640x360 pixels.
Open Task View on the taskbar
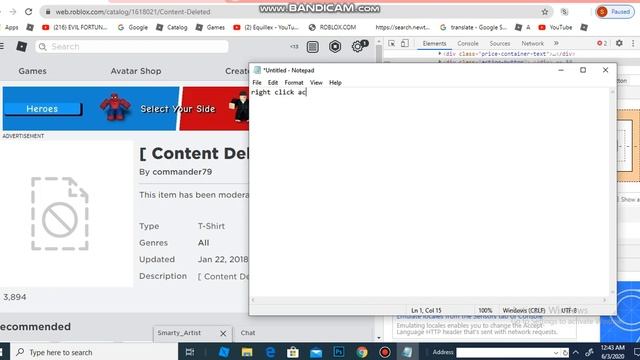point(190,352)
